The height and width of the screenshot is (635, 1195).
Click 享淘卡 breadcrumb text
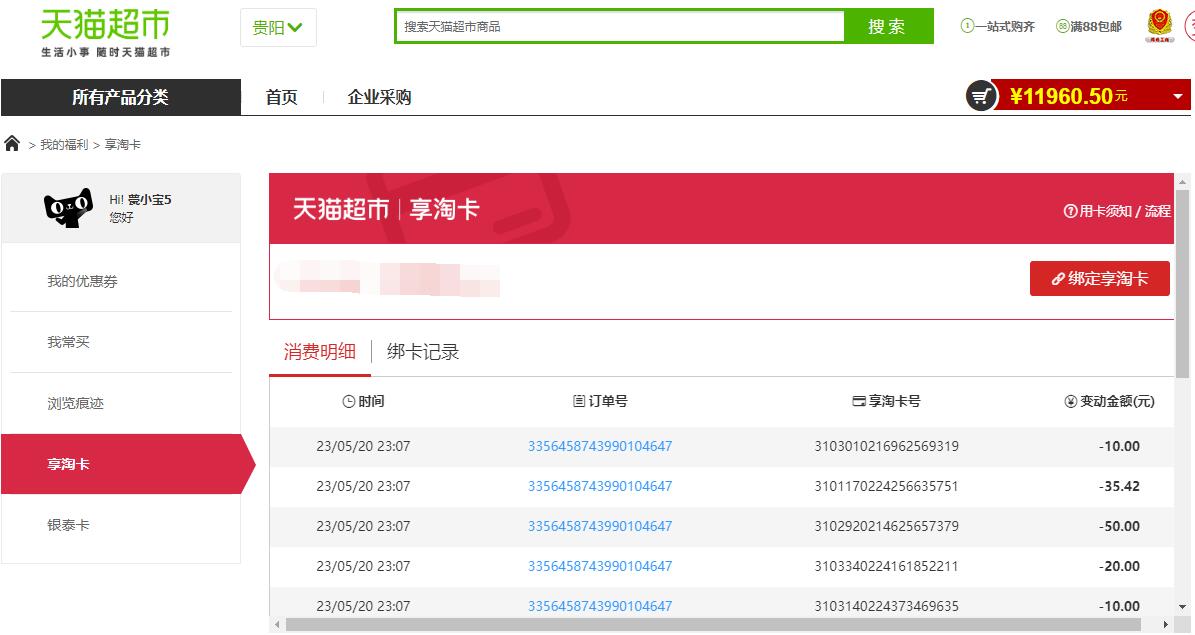[x=123, y=145]
